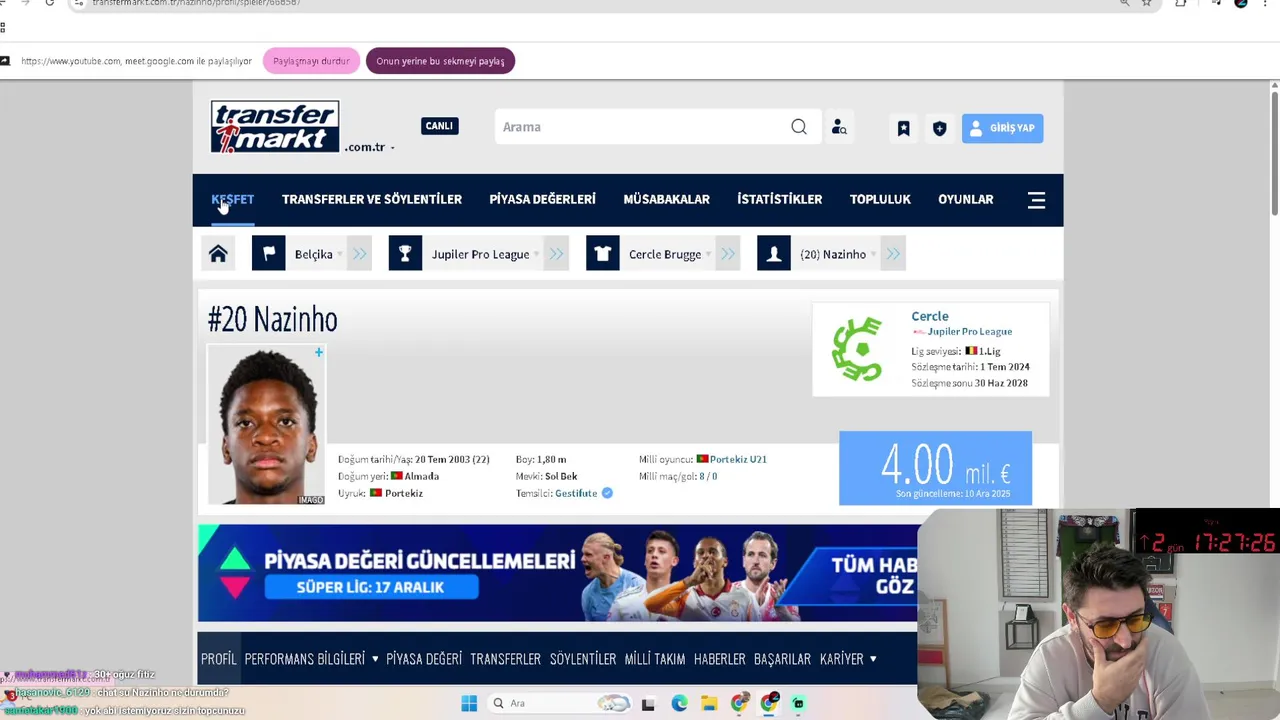This screenshot has width=1280, height=720.
Task: Click the 4.00 mil. € market value box
Action: [x=935, y=468]
